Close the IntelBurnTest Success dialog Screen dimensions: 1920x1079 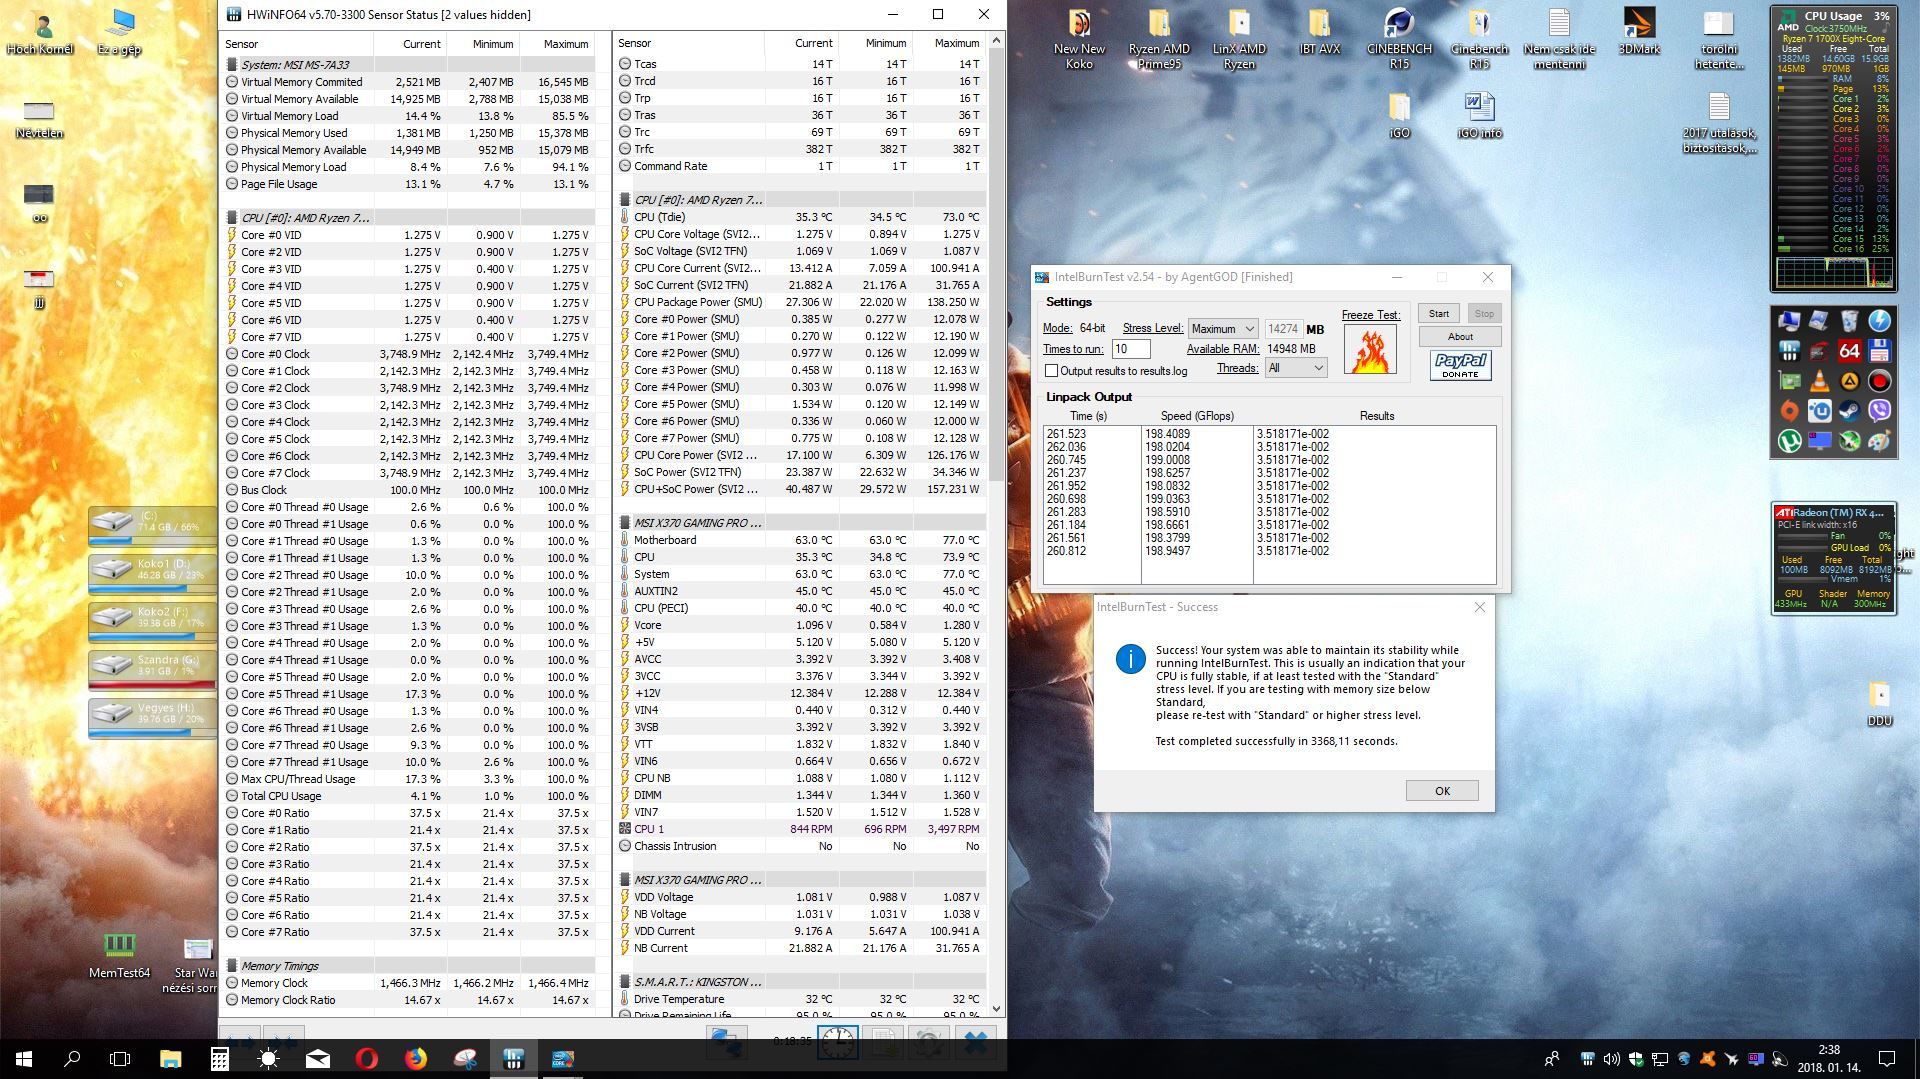[1479, 607]
